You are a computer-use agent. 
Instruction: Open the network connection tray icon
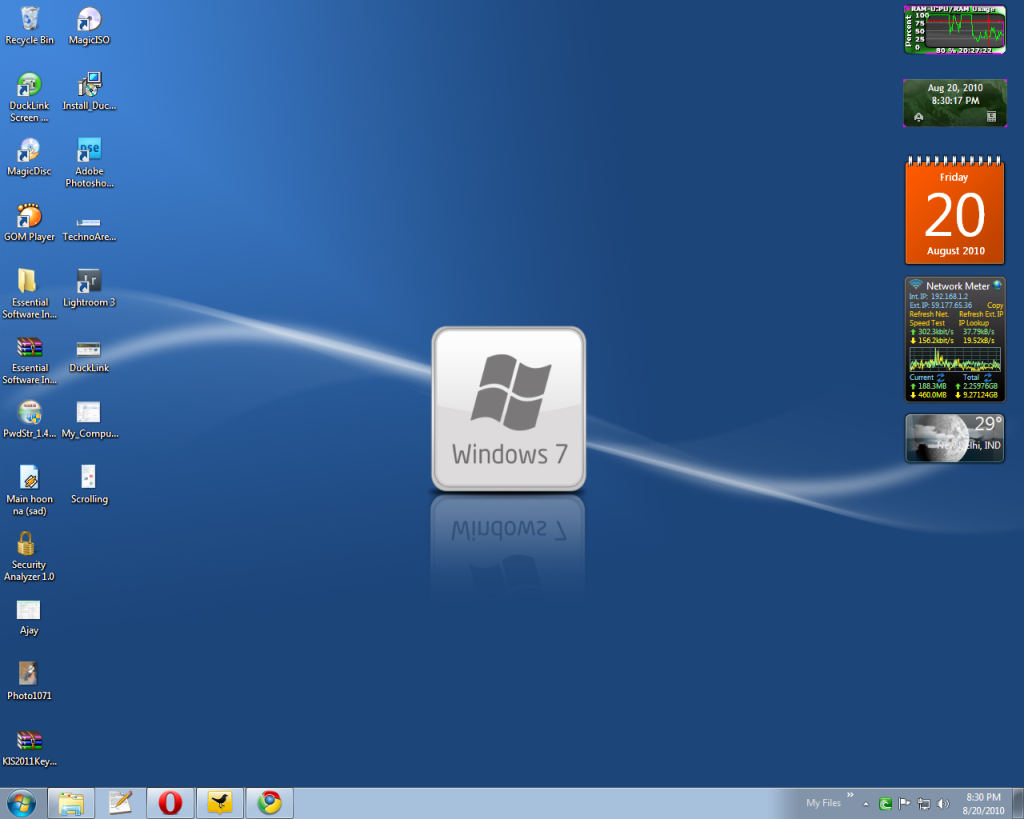924,804
